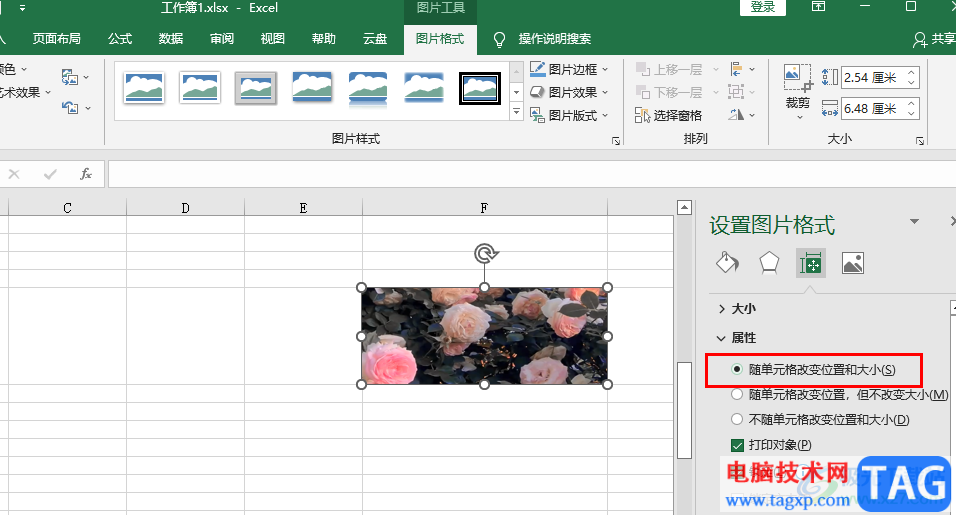Switch to the 云盘 tab
This screenshot has height=515, width=956.
coord(375,39)
